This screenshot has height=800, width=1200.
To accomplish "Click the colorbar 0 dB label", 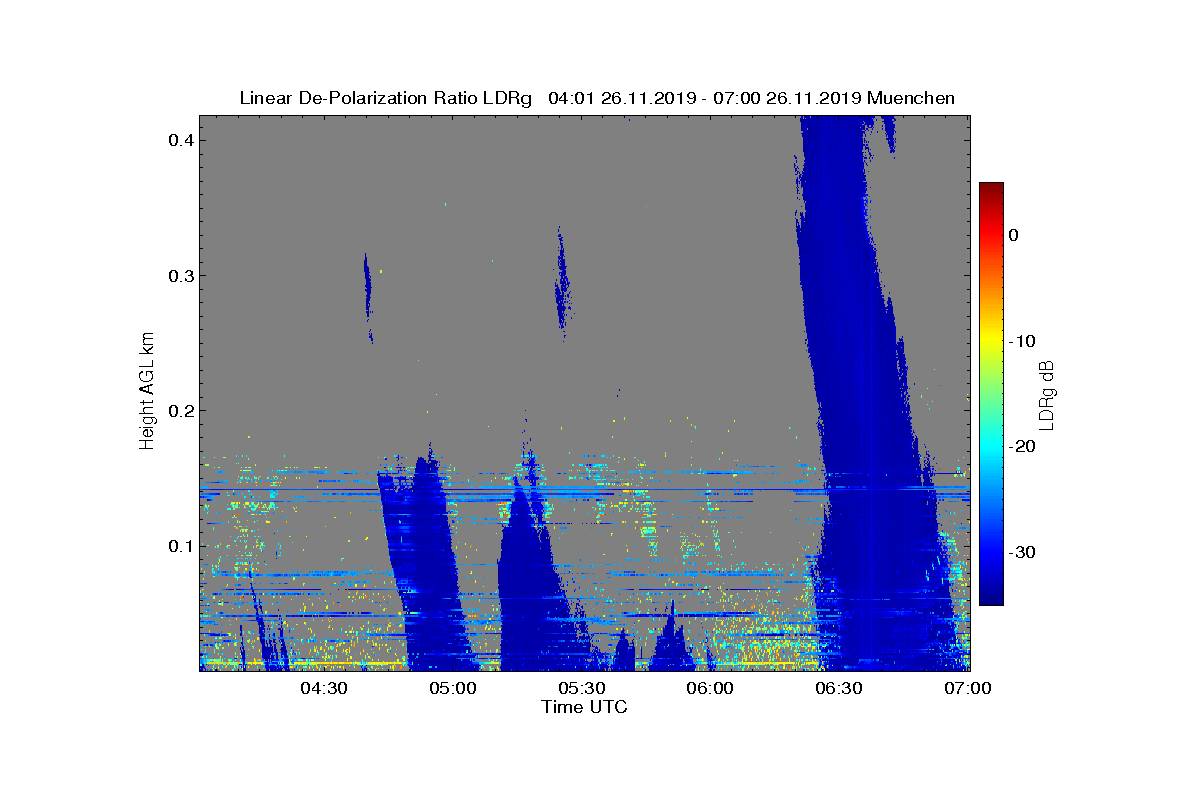I will pyautogui.click(x=1013, y=235).
